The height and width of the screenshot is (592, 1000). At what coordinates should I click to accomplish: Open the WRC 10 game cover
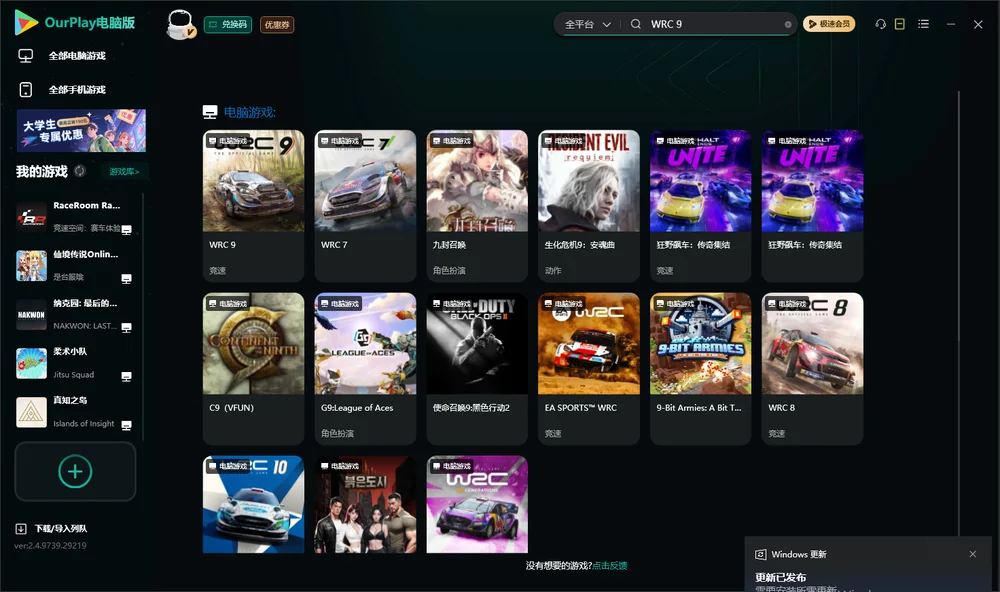point(253,504)
